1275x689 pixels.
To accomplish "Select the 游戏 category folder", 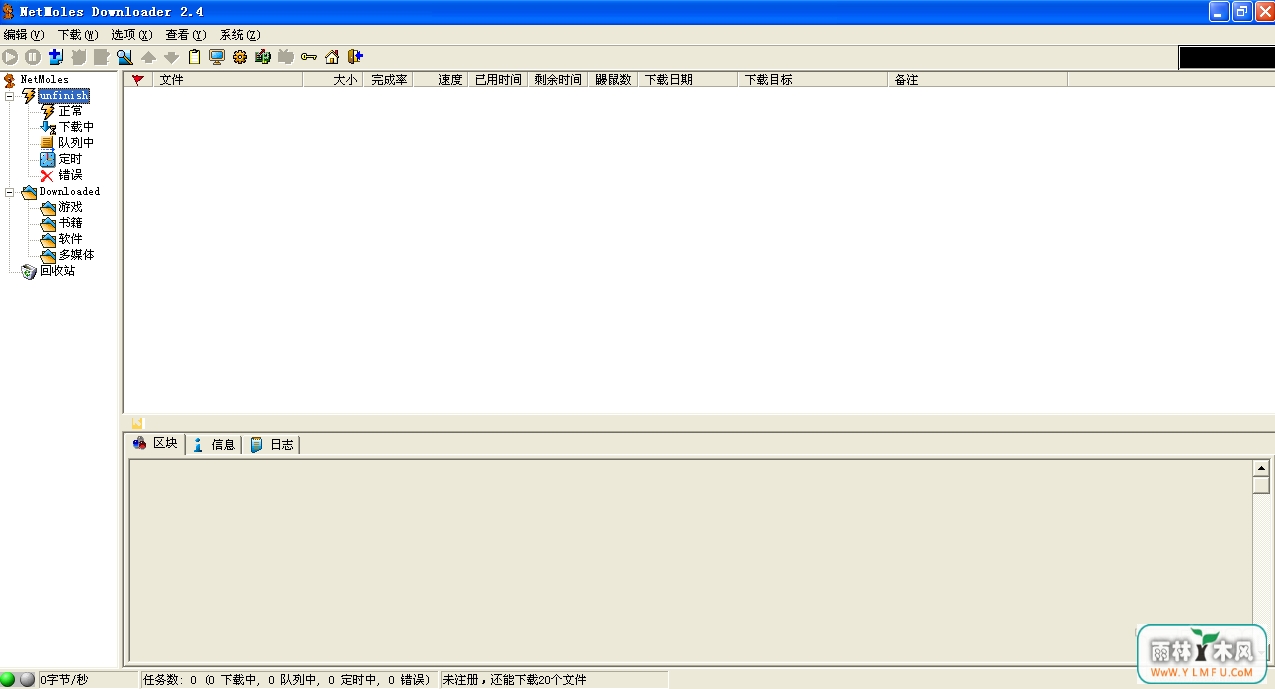I will [70, 207].
